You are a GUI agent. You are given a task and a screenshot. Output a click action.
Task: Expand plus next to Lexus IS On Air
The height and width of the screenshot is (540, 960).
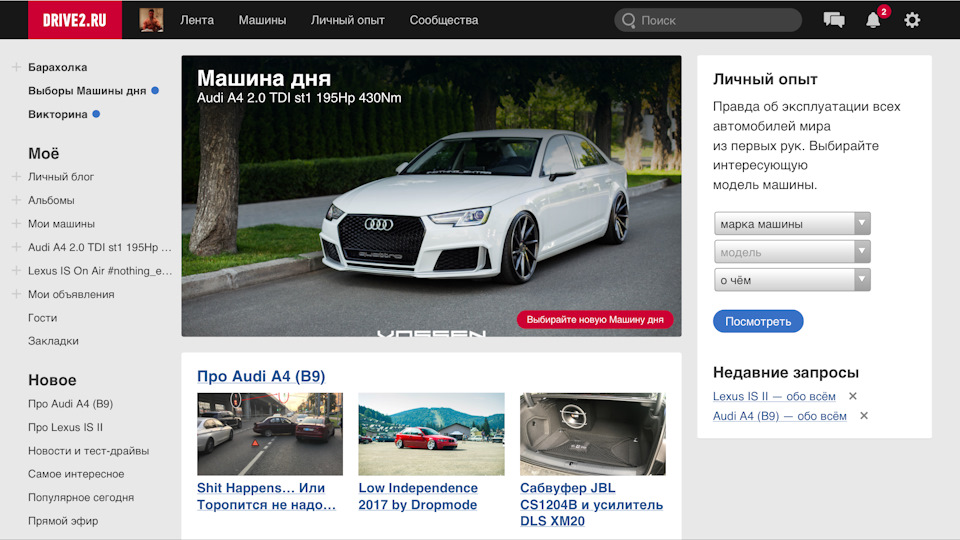pyautogui.click(x=17, y=271)
